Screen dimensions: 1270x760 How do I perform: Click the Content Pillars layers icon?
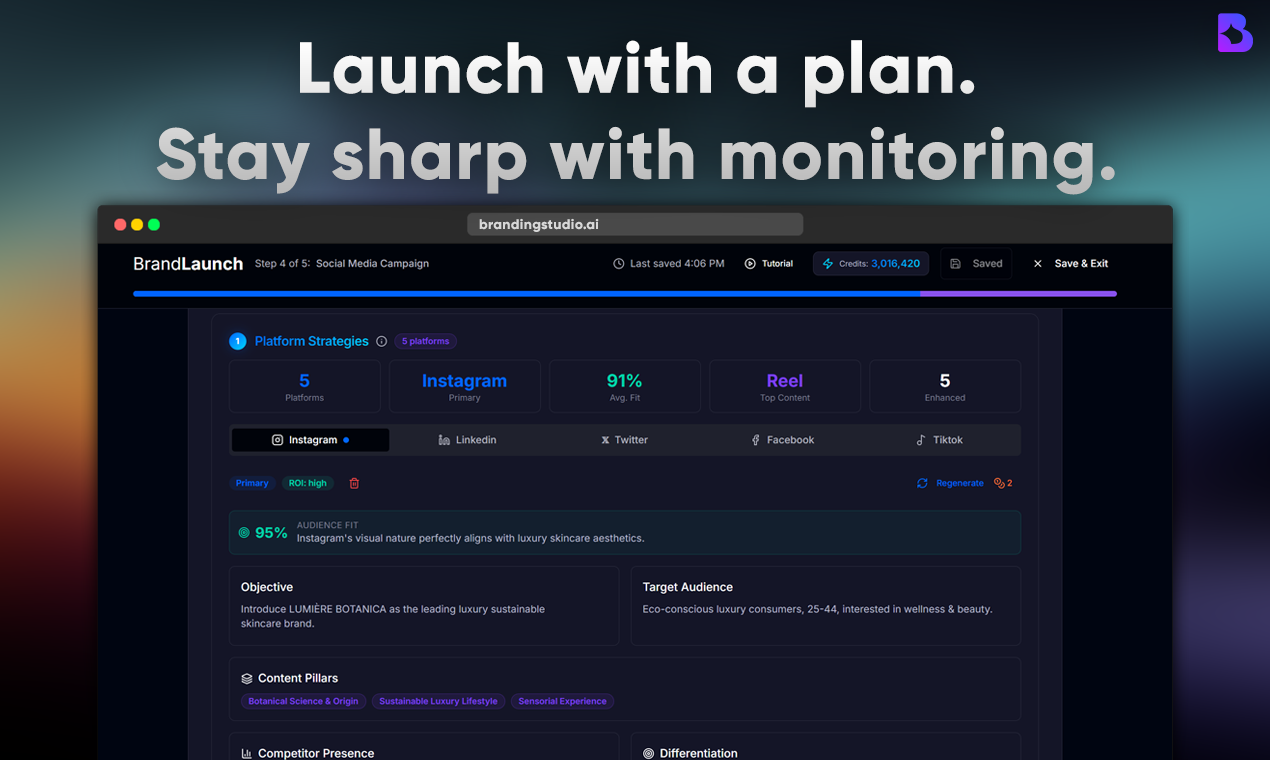(x=247, y=678)
